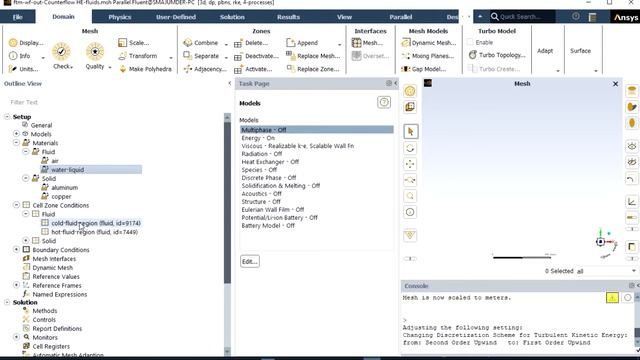Convert mesh with Make Polyhedra
This screenshot has width=640, height=360.
click(145, 69)
